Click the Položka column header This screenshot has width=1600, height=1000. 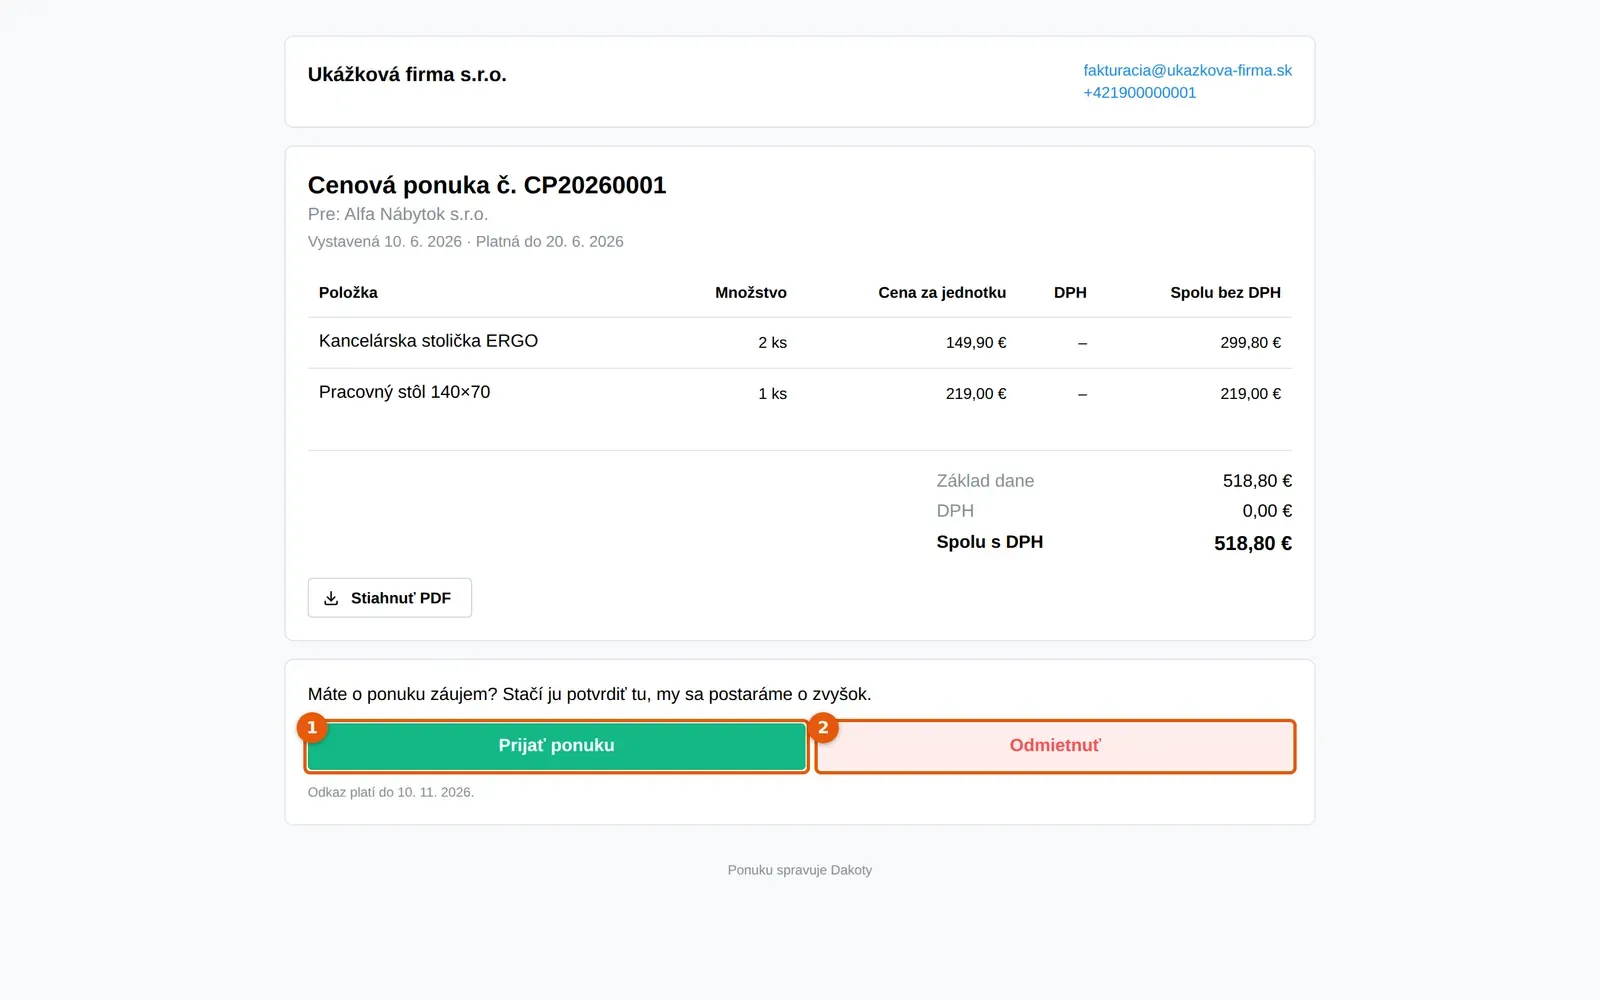pos(348,292)
